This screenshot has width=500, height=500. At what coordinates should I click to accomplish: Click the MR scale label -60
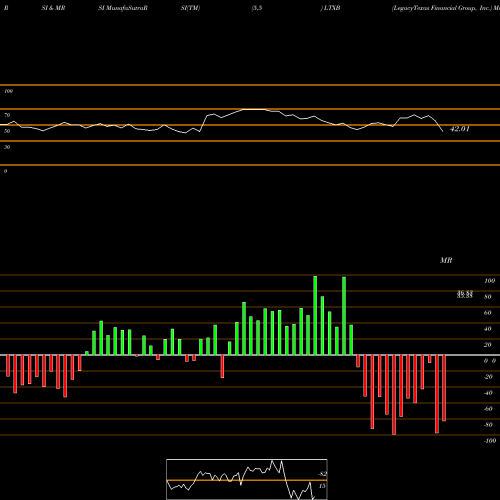click(x=488, y=409)
